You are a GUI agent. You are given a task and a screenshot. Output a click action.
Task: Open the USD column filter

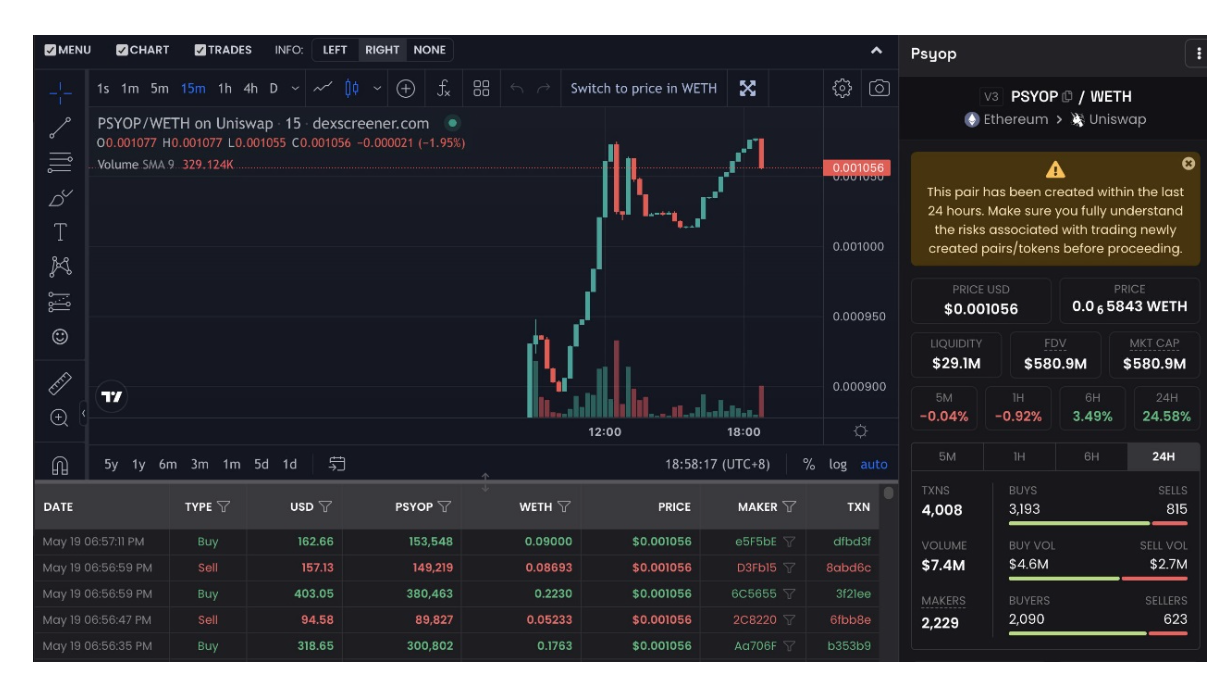[x=325, y=507]
